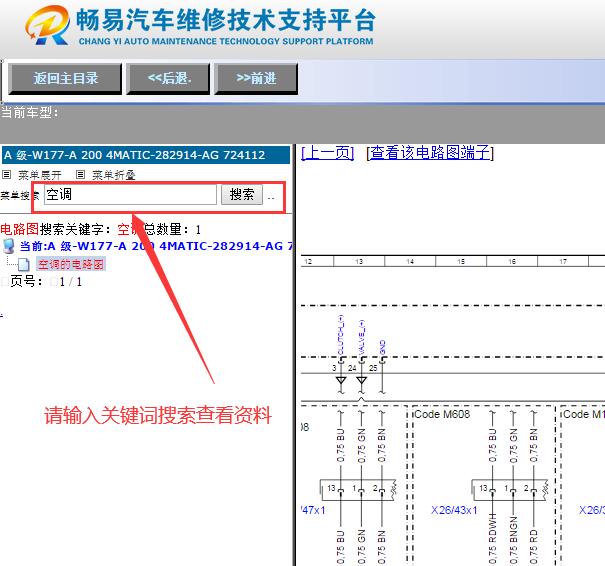This screenshot has height=566, width=605.
Task: Click the 当前车型 label
Action: click(x=30, y=113)
